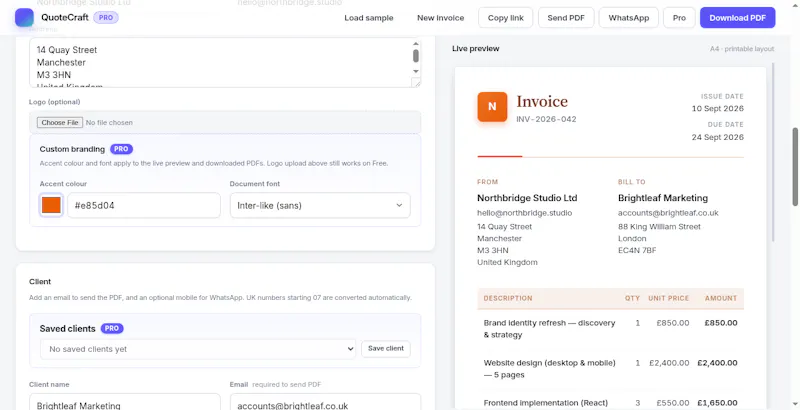Open the orange accent colour swatch
The width and height of the screenshot is (800, 410).
[51, 206]
